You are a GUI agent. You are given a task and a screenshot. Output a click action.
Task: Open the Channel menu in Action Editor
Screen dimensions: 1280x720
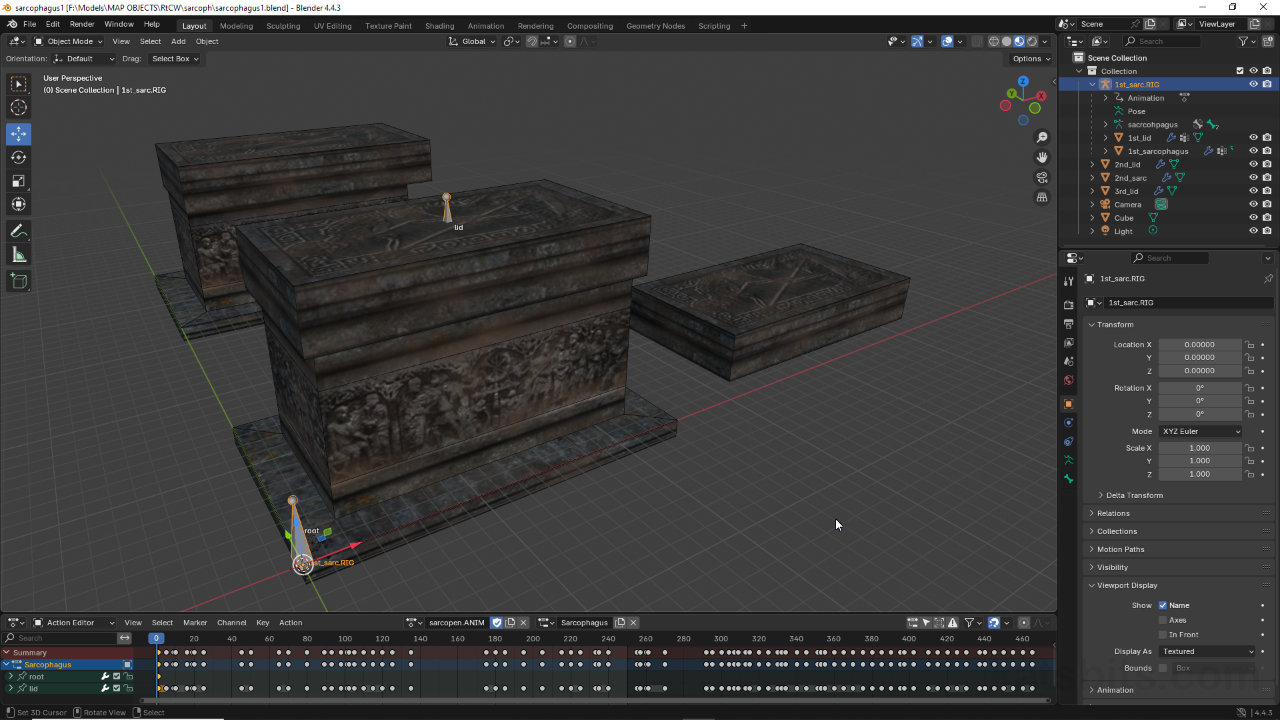pos(231,622)
